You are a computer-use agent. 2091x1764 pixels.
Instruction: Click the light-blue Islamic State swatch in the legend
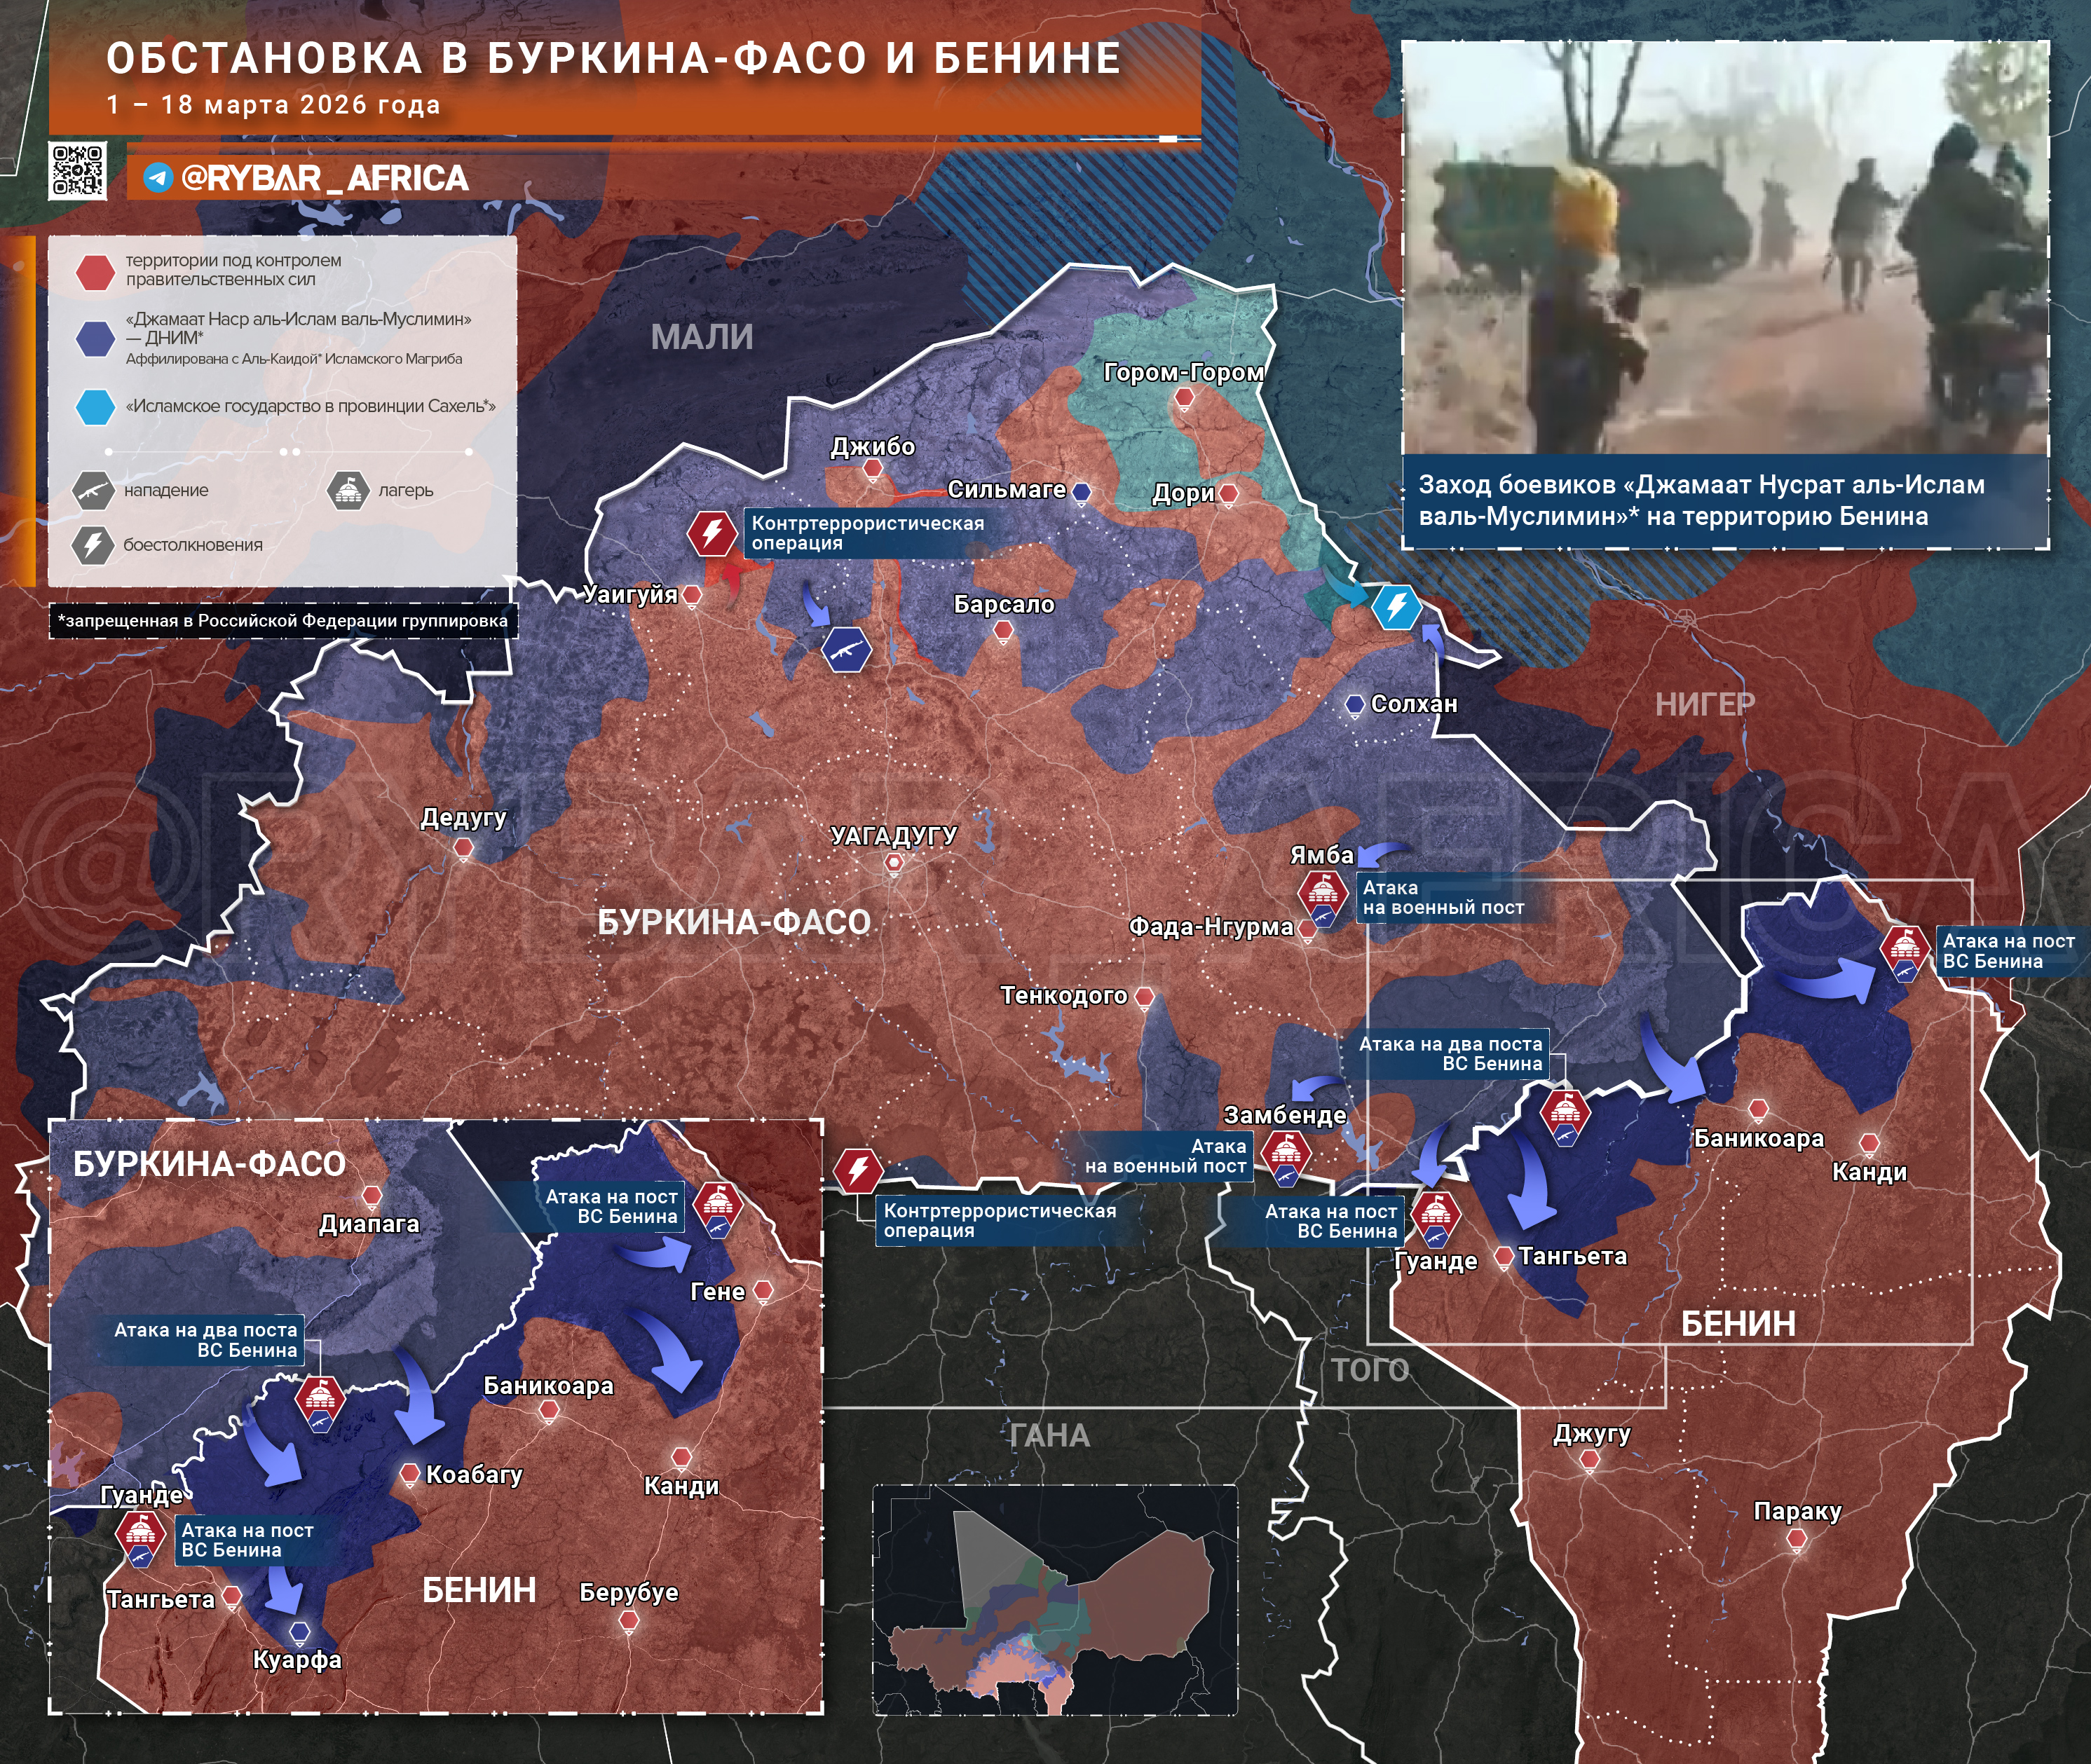[95, 407]
